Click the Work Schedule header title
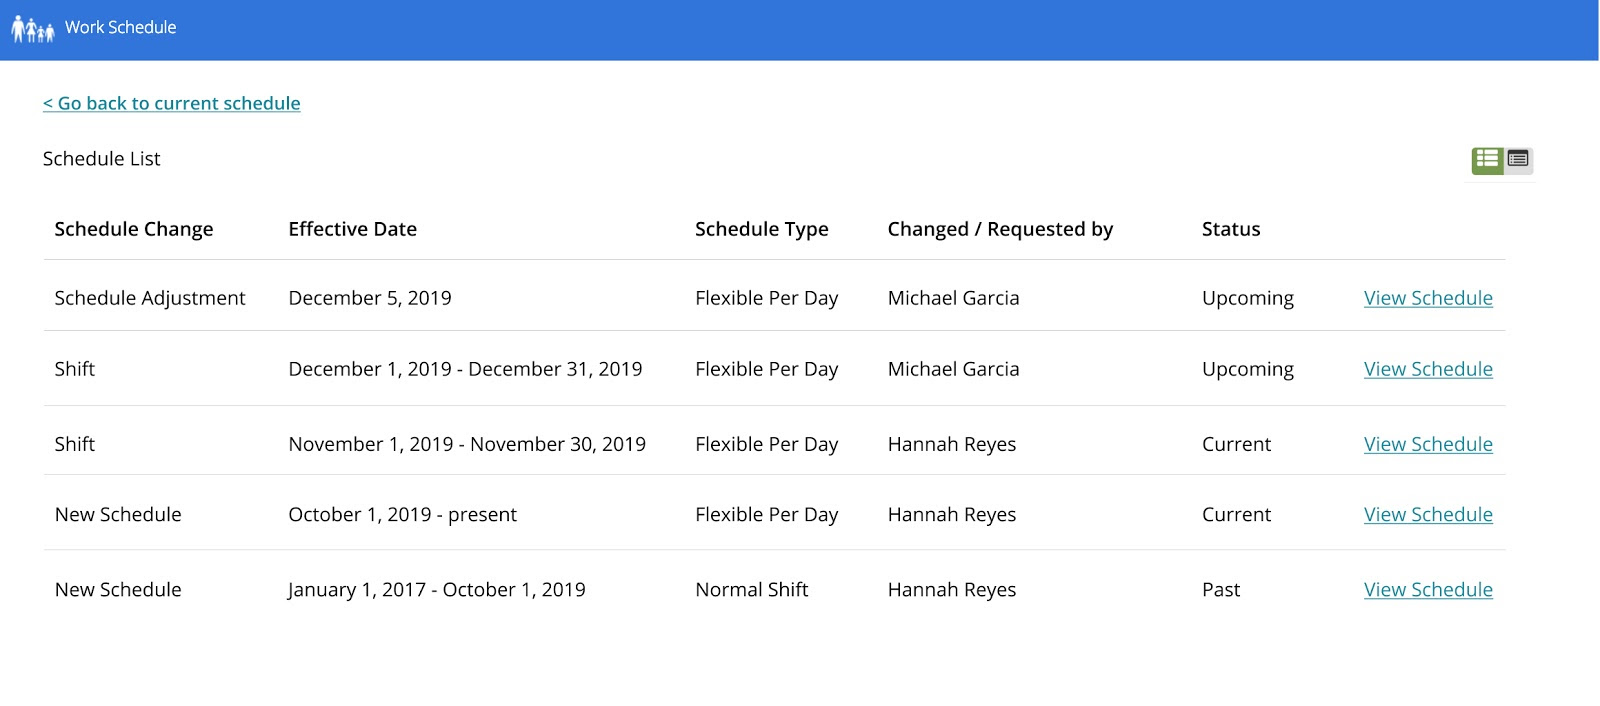Viewport: 1600px width, 706px height. click(120, 27)
